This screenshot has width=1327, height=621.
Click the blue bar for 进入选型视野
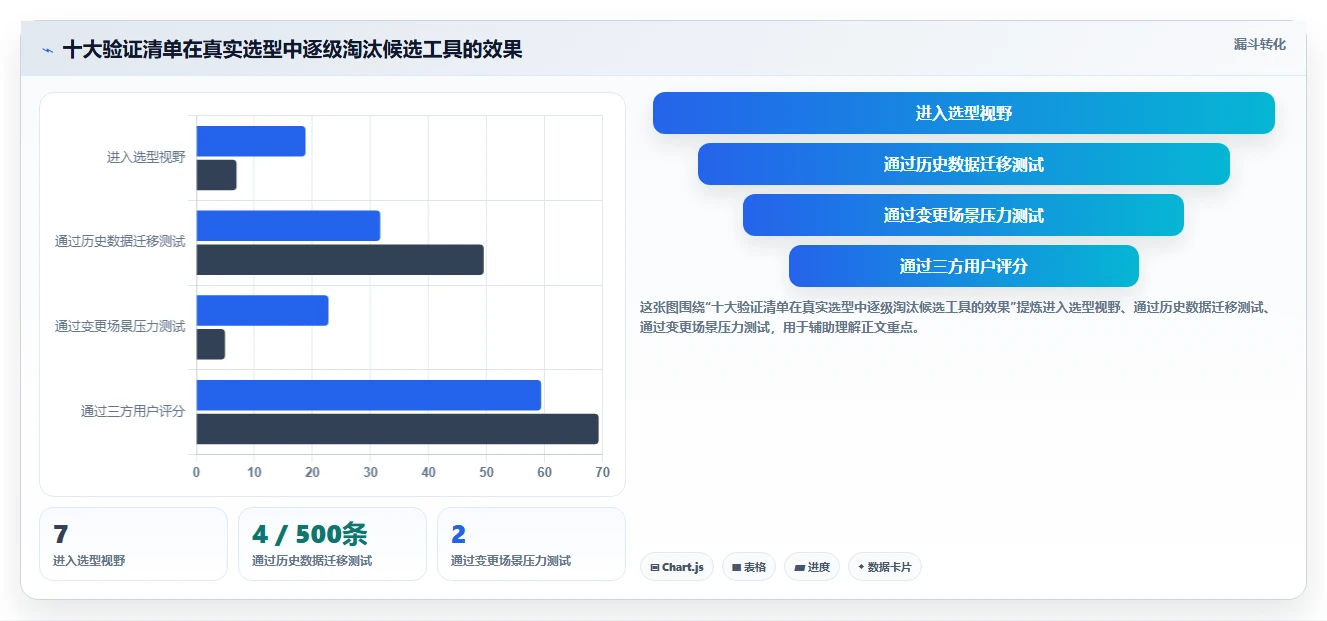(251, 141)
